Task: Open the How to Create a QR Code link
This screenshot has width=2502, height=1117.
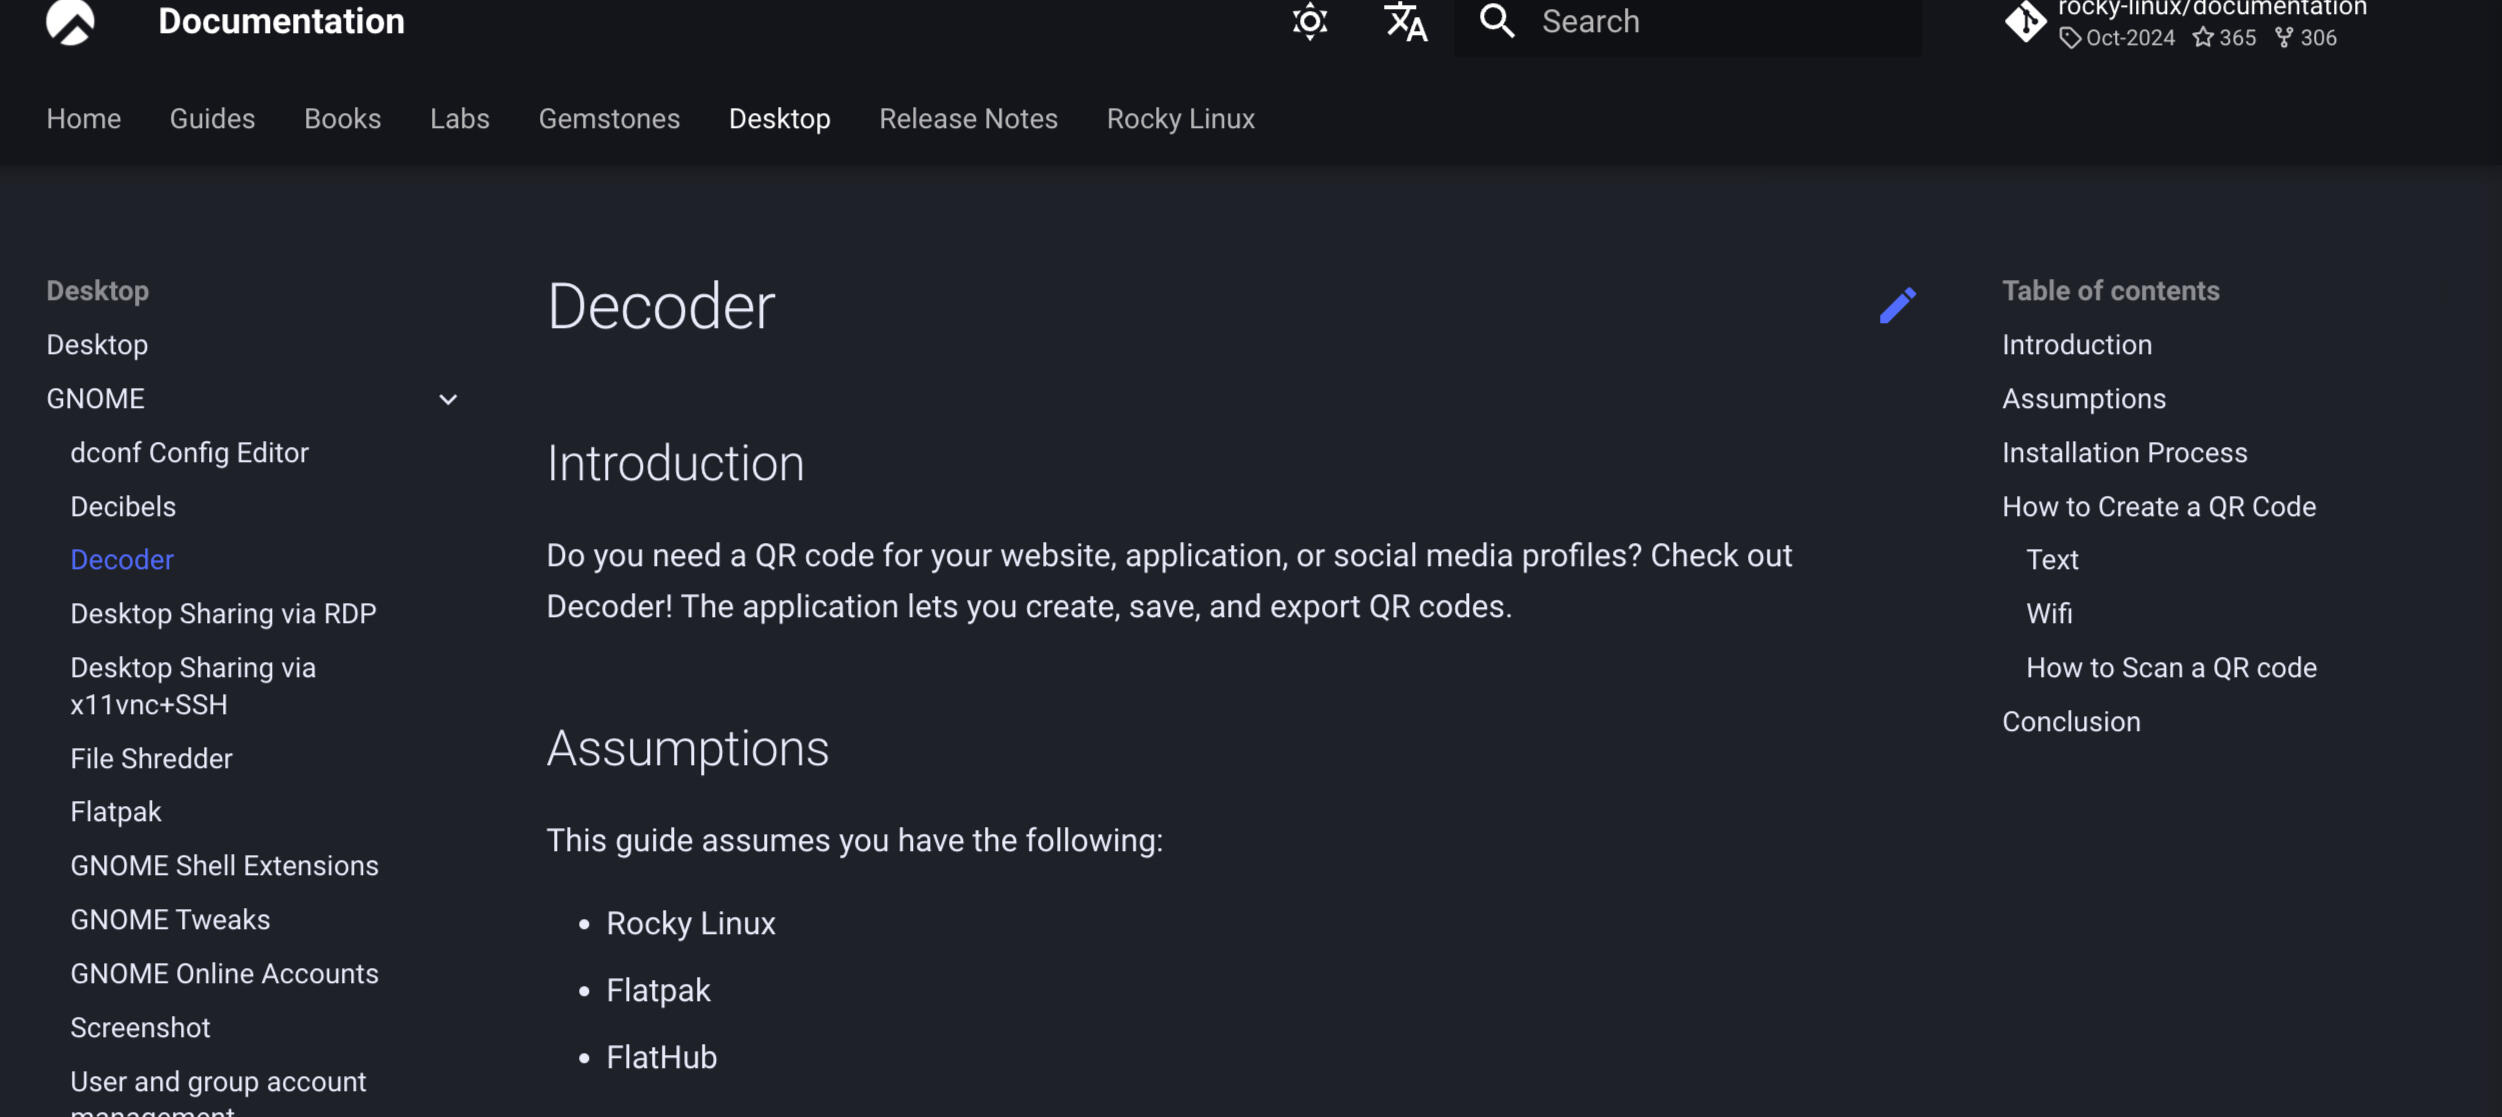Action: coord(2158,506)
